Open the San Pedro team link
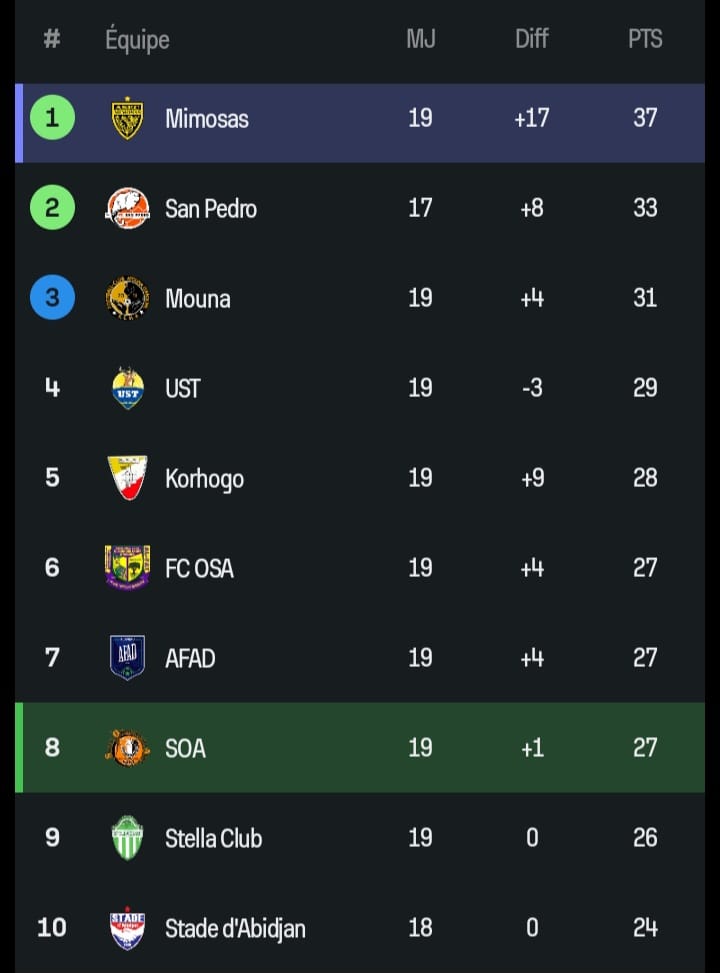 [211, 208]
